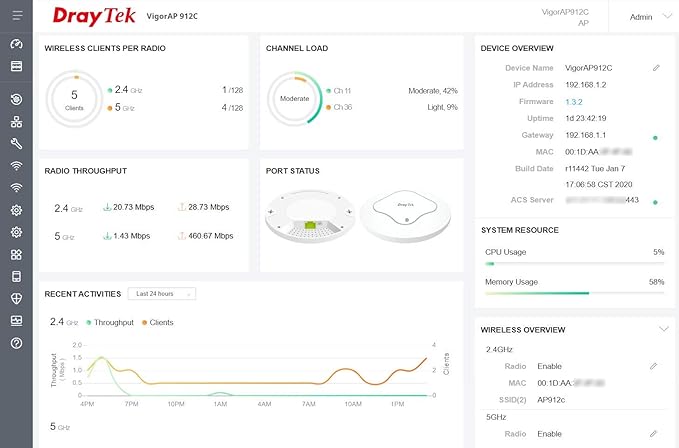Open the Last 24 hours dropdown
The width and height of the screenshot is (679, 448).
point(161,293)
